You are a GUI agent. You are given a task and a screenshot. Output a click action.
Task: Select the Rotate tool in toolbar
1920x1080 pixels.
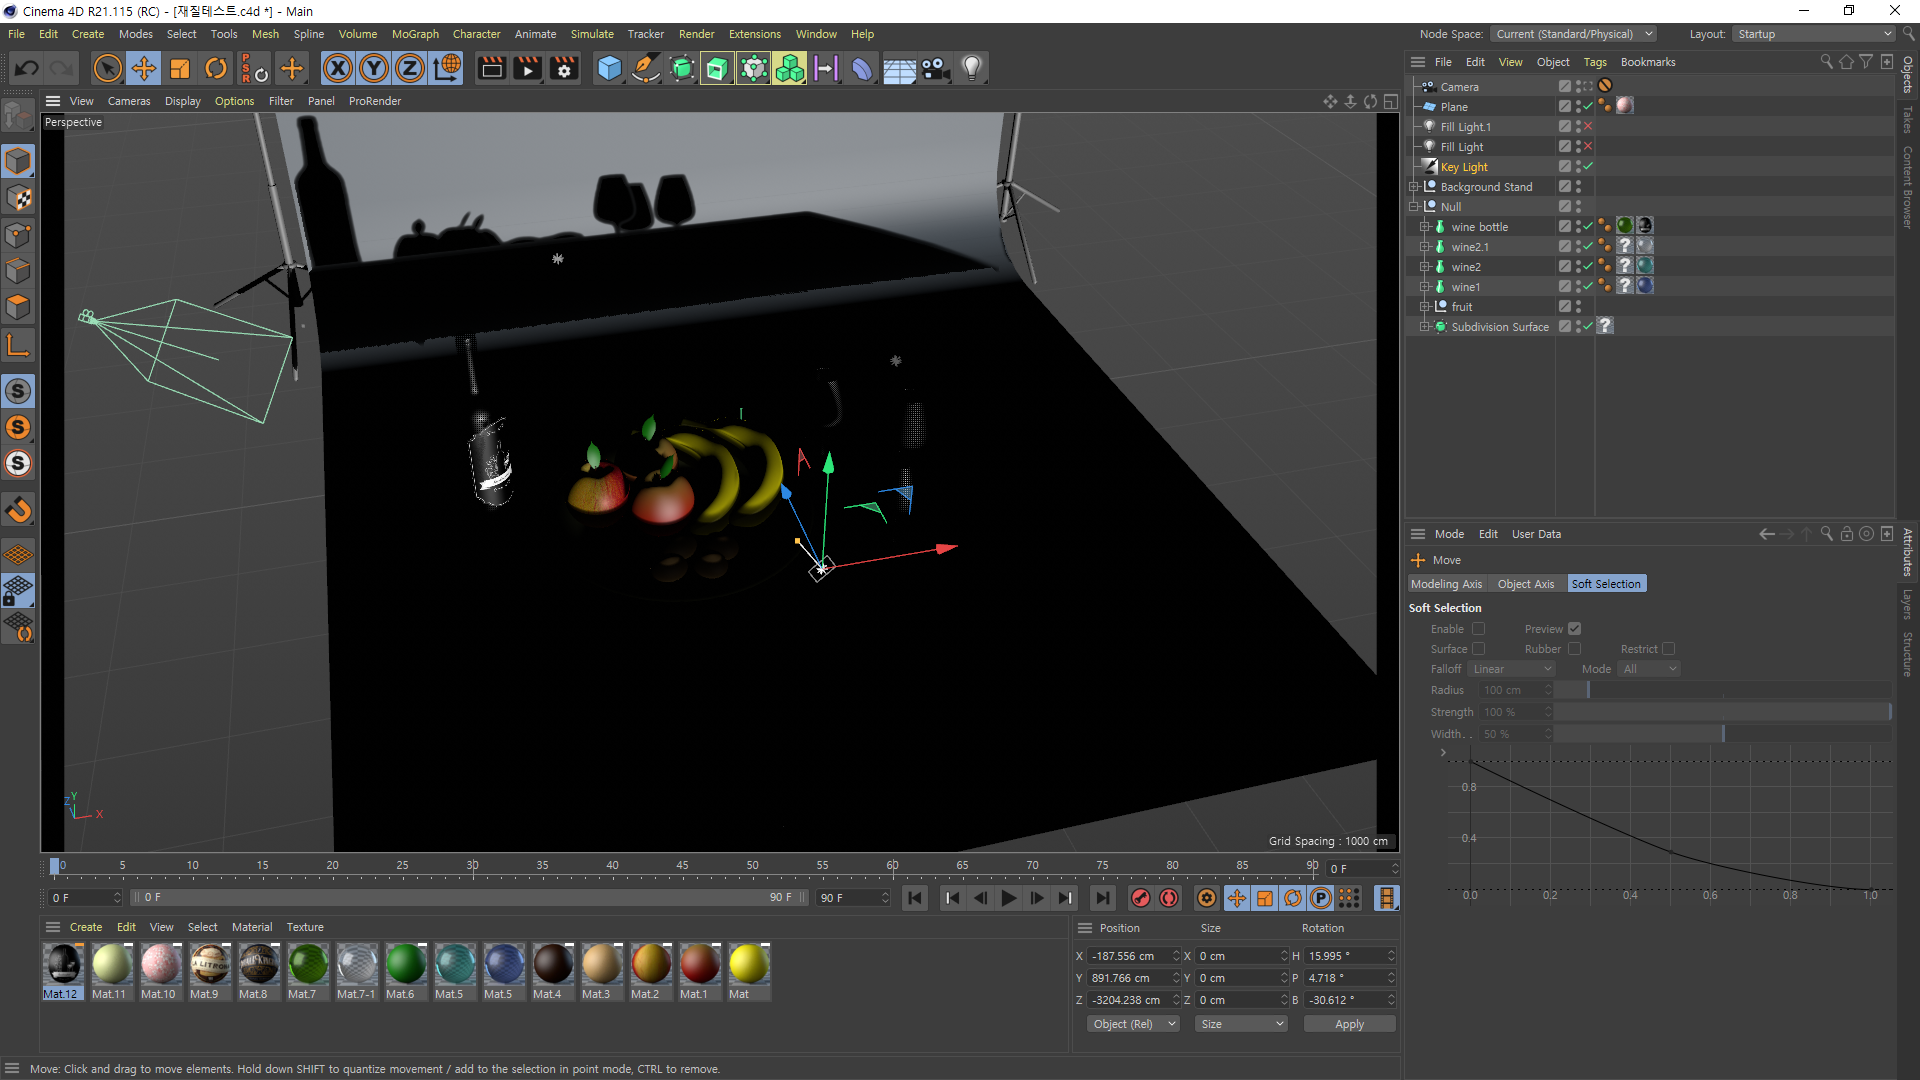tap(216, 68)
